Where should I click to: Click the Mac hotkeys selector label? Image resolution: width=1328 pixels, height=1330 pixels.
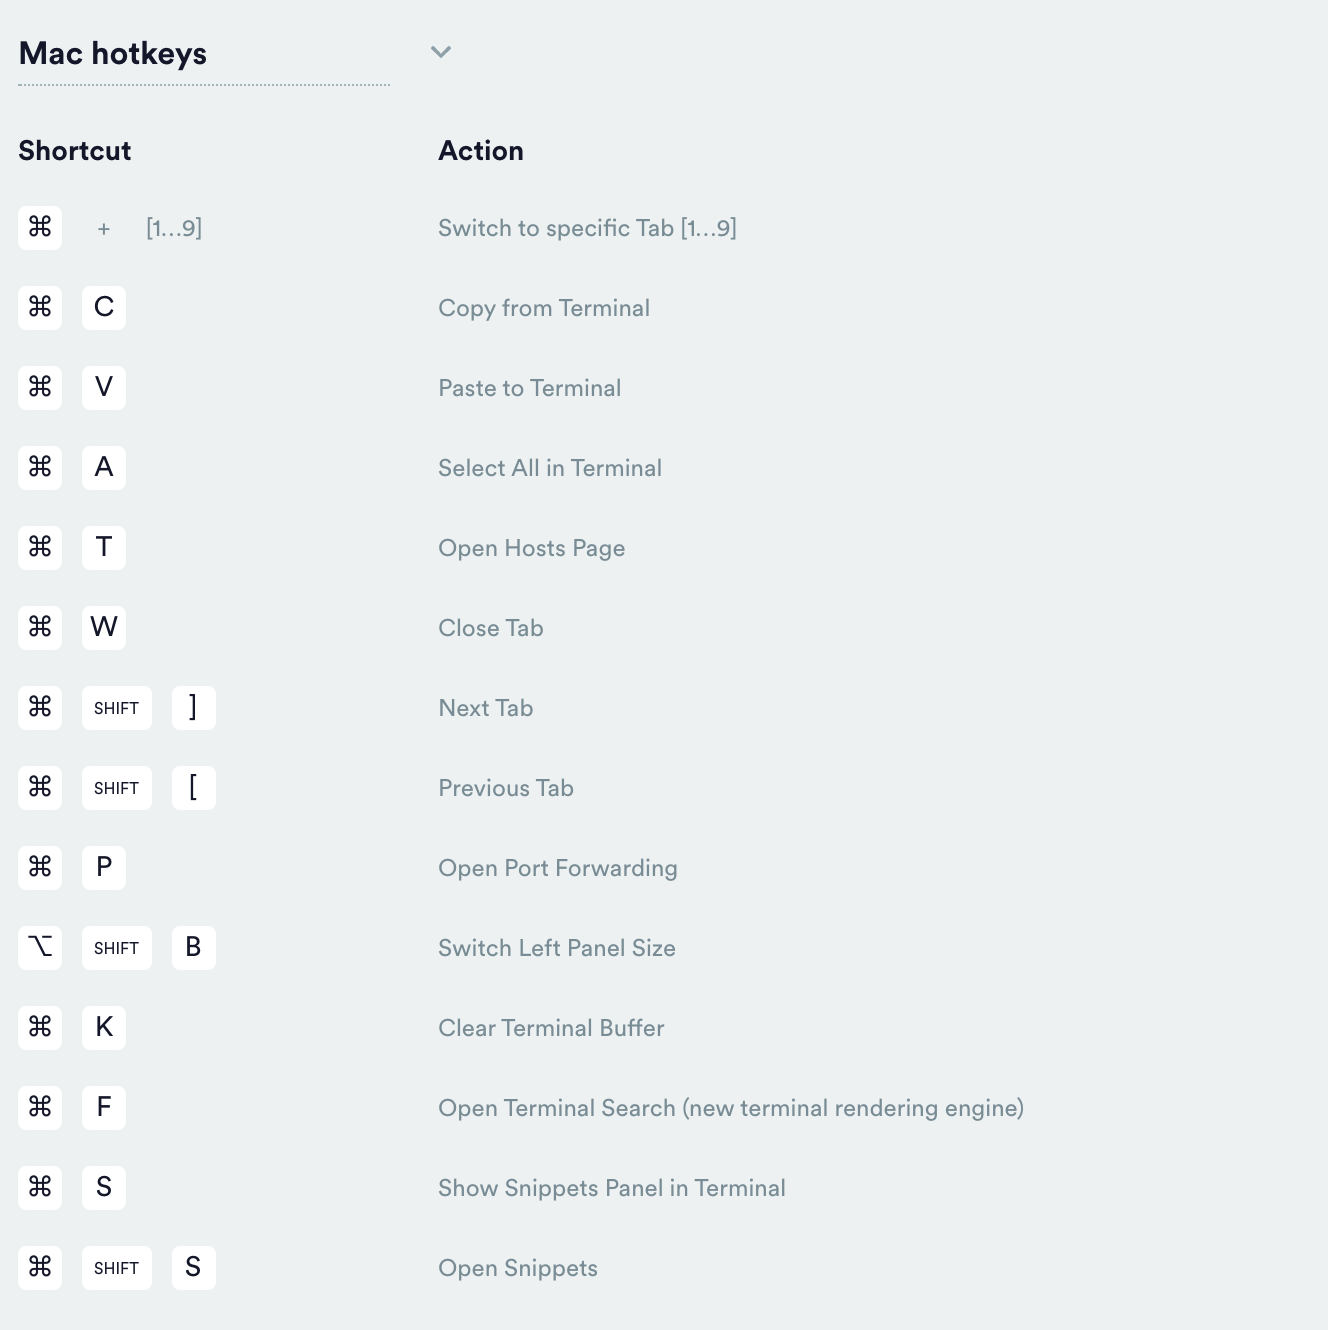(x=113, y=53)
